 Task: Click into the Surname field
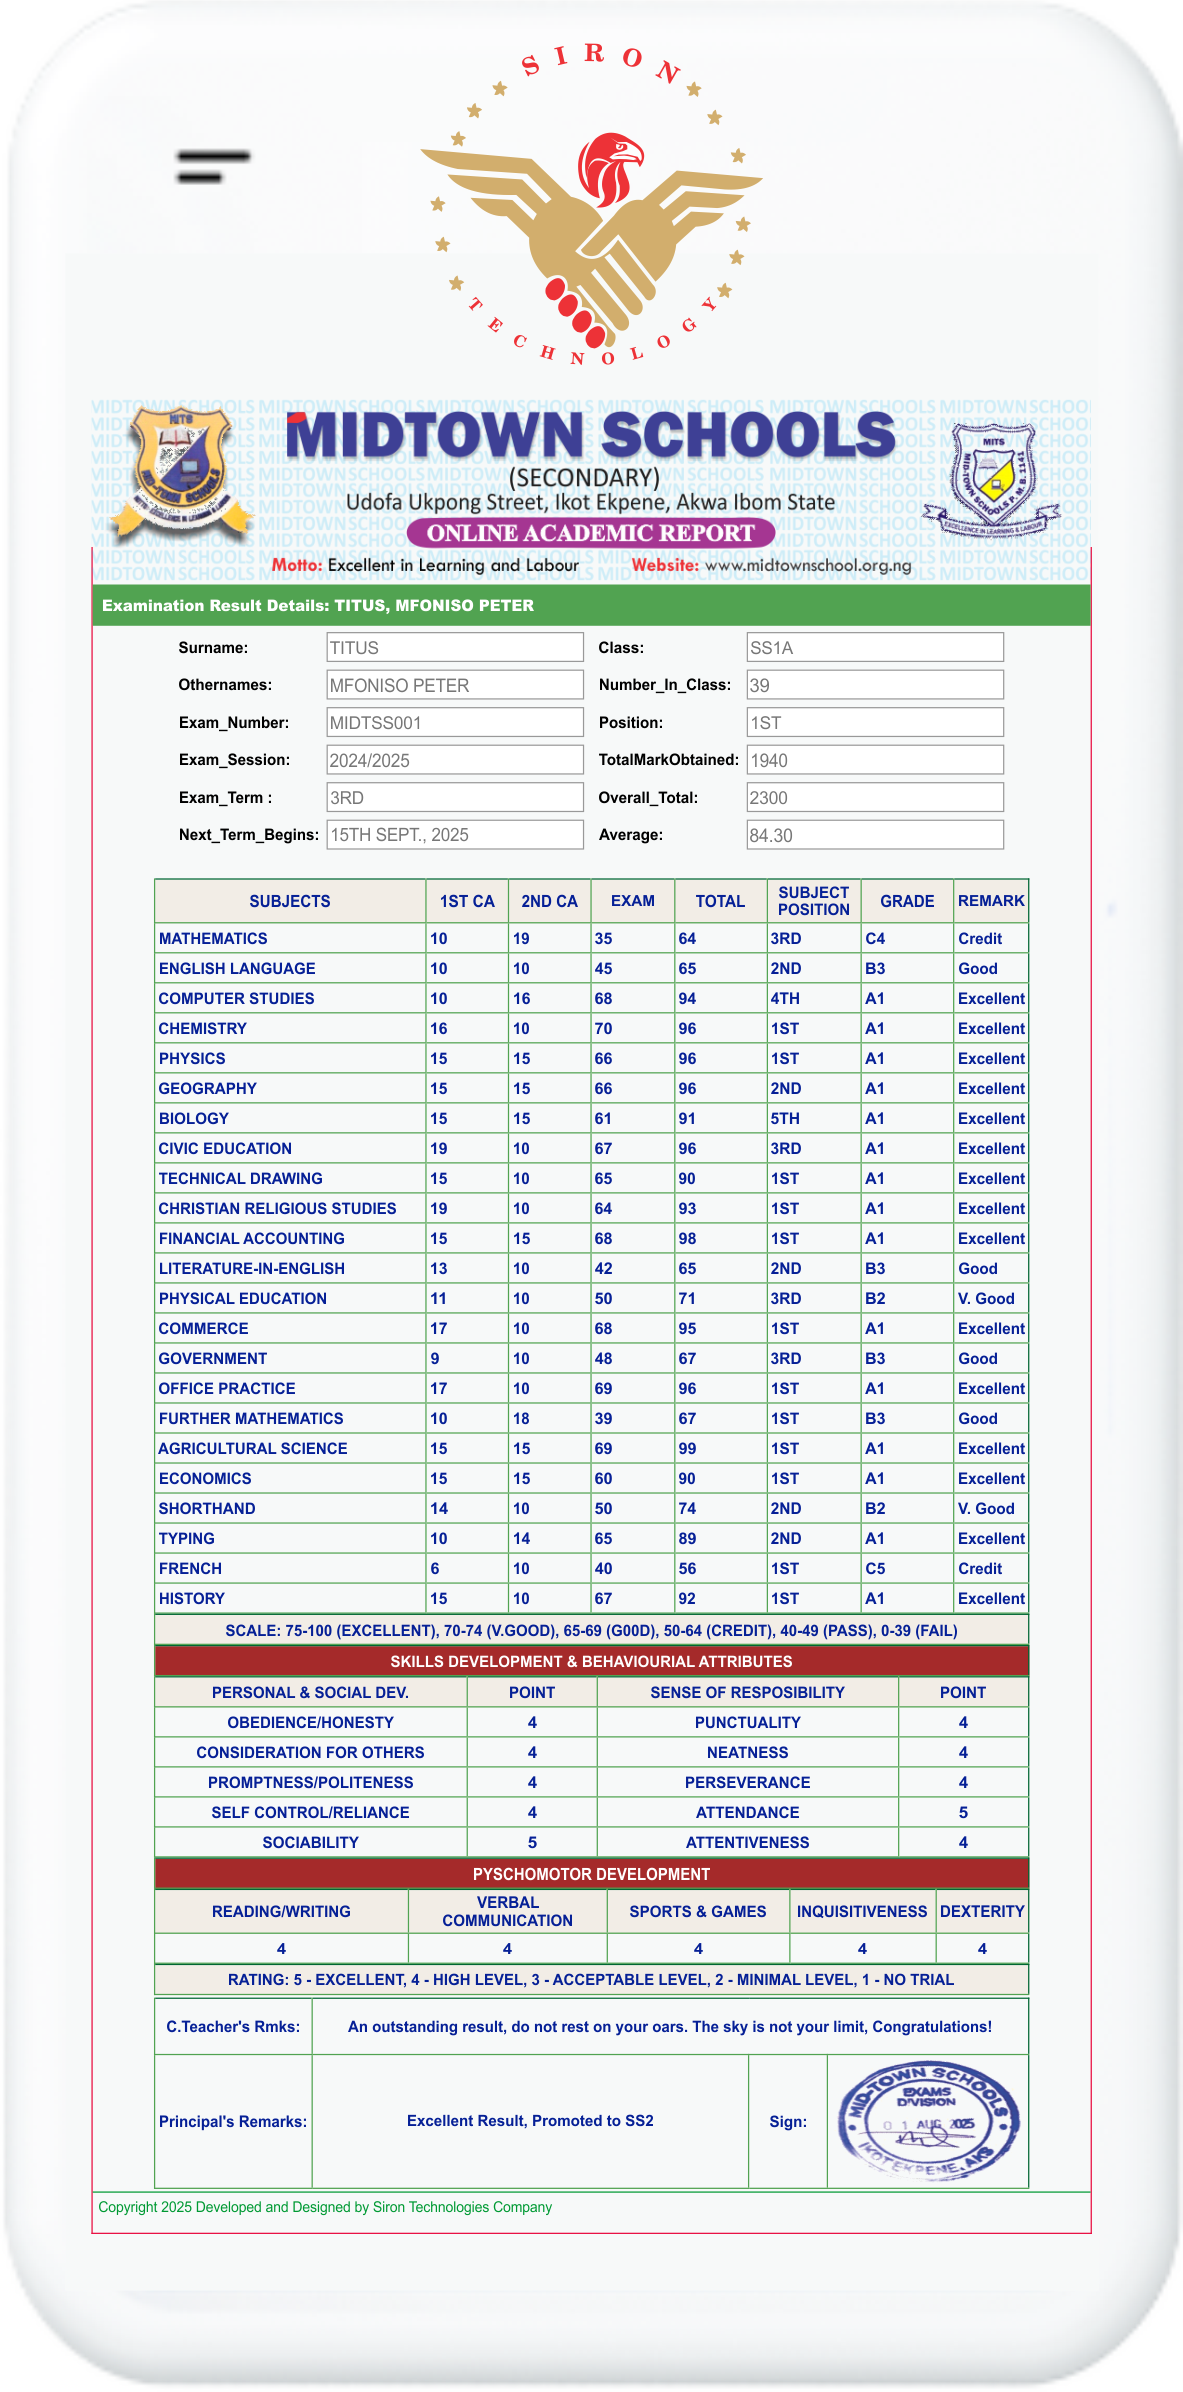pyautogui.click(x=454, y=648)
